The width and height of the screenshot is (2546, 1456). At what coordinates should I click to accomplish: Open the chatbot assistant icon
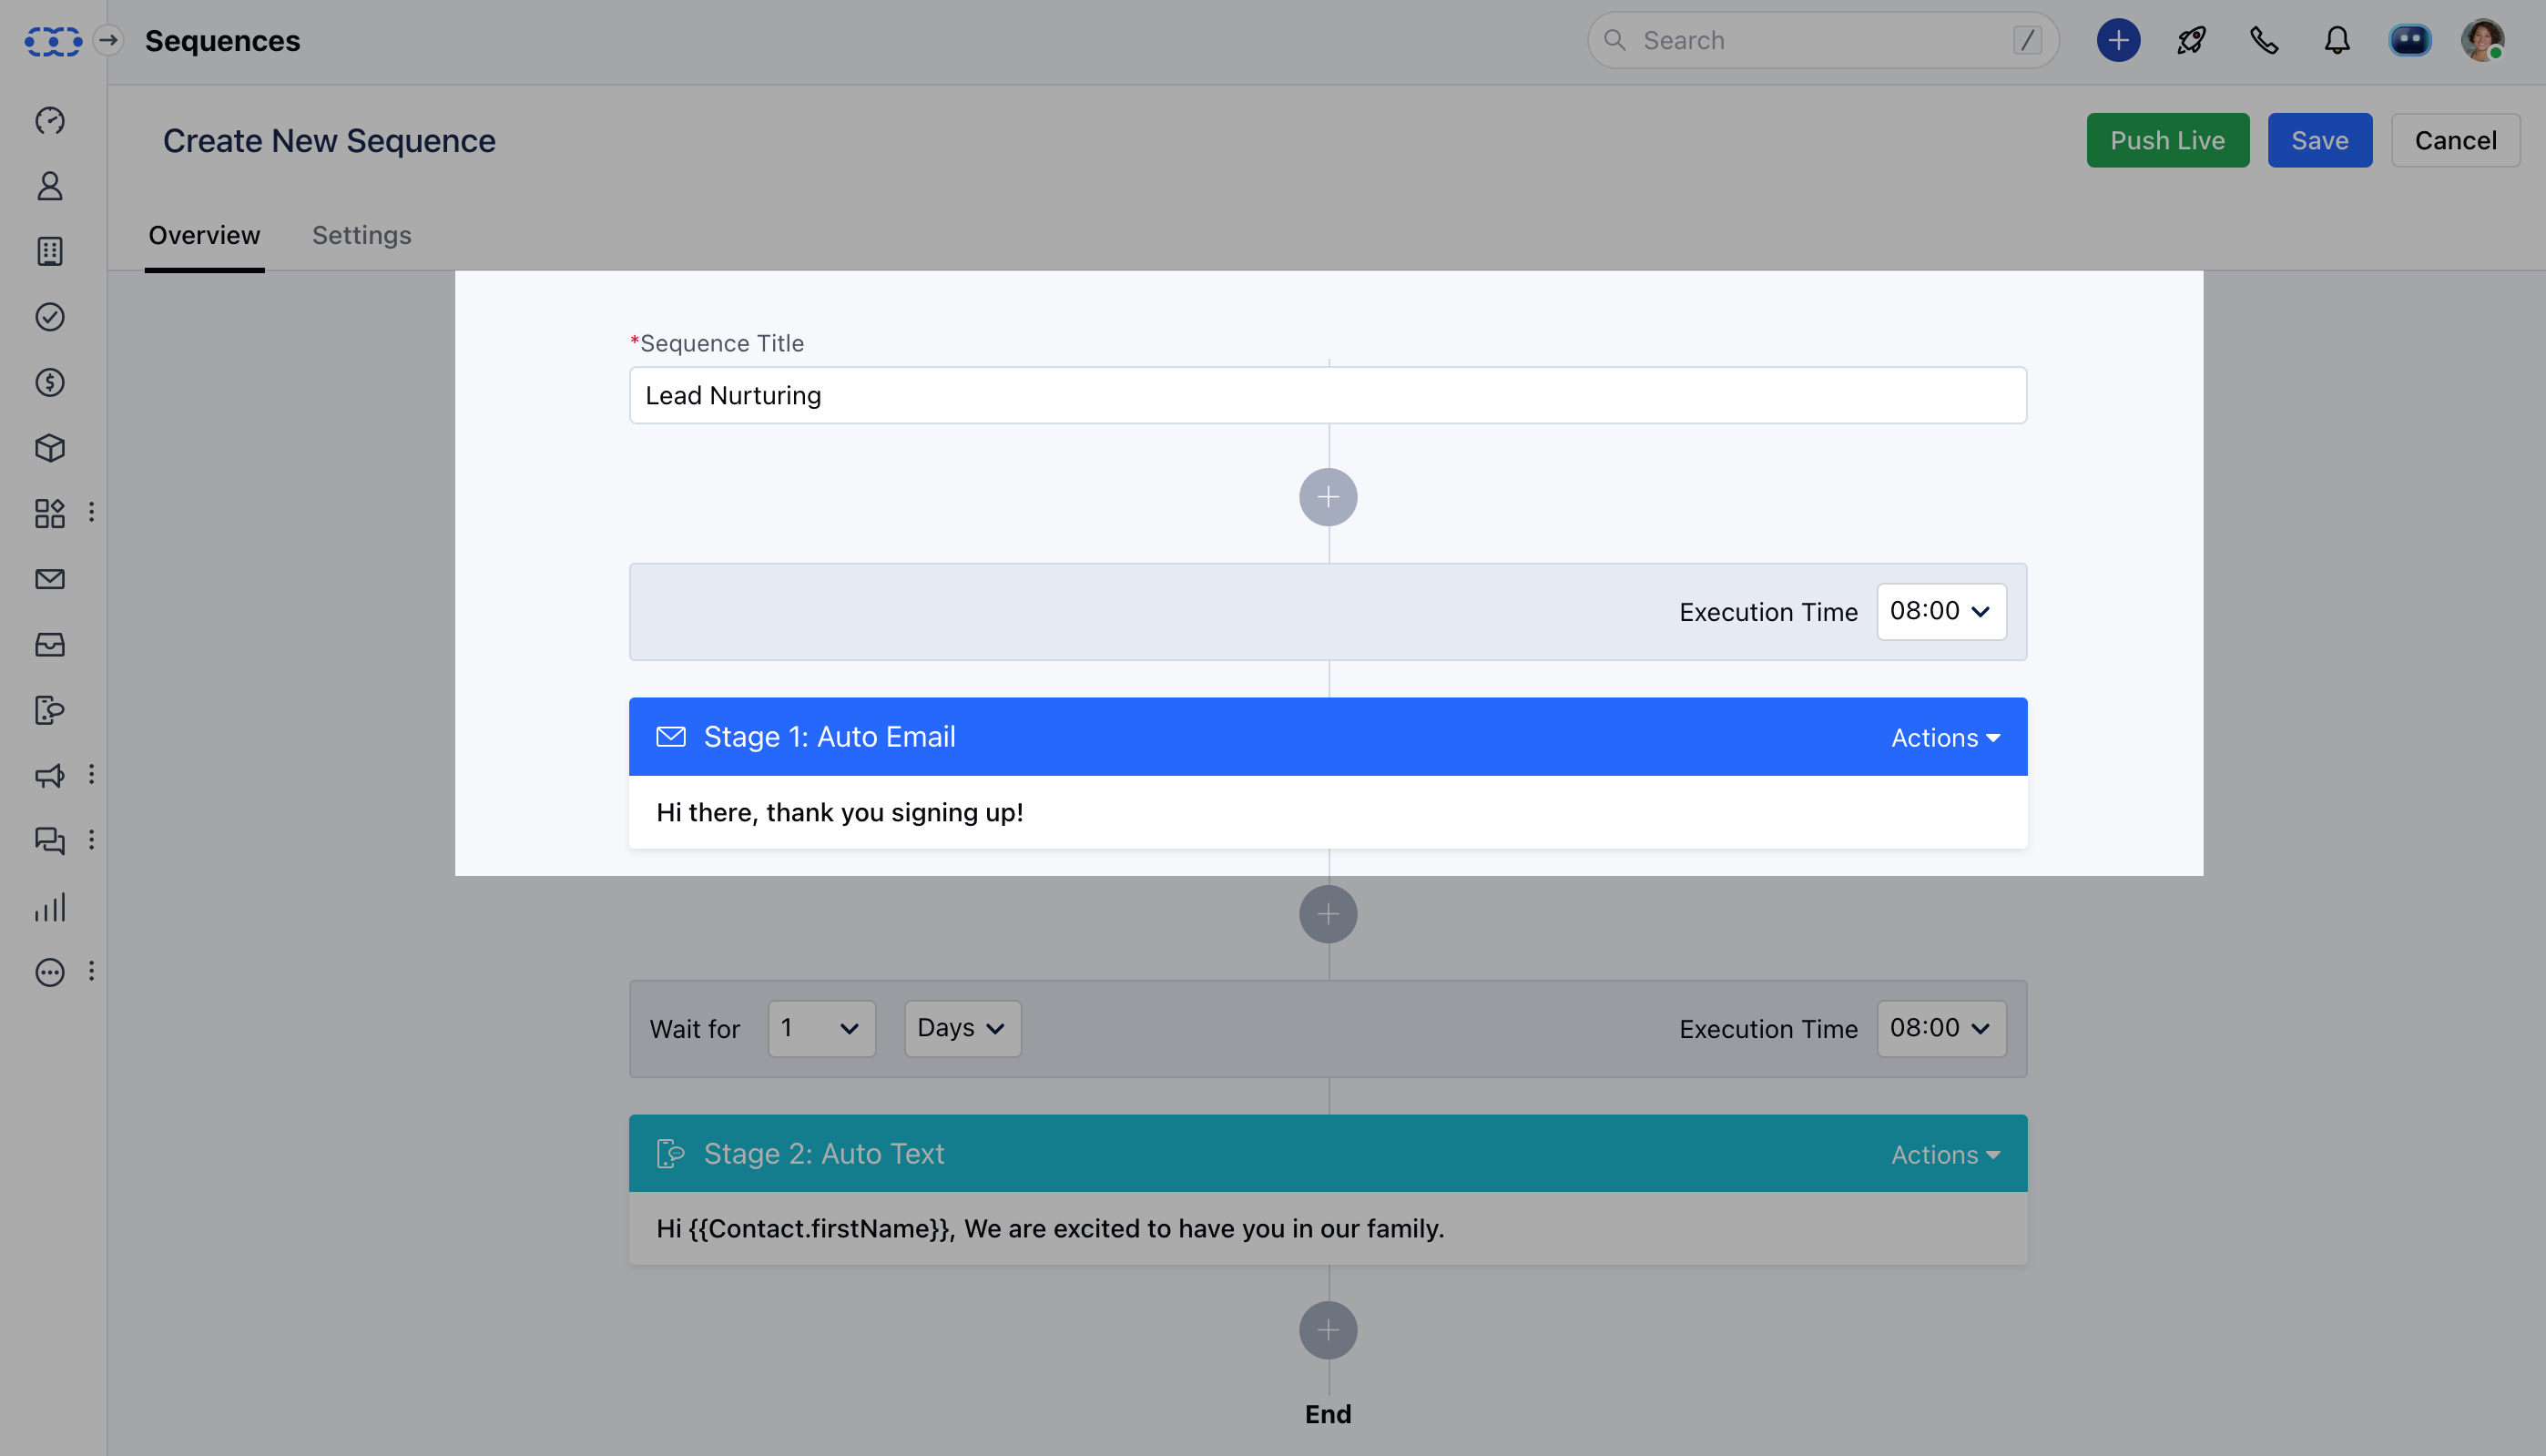[x=2410, y=40]
